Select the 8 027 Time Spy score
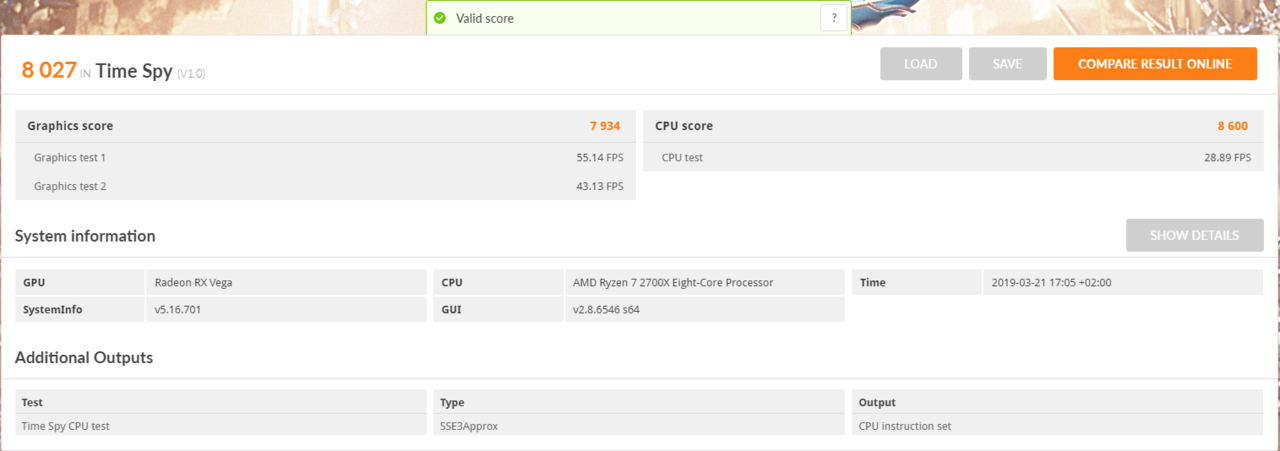The image size is (1280, 451). 49,69
